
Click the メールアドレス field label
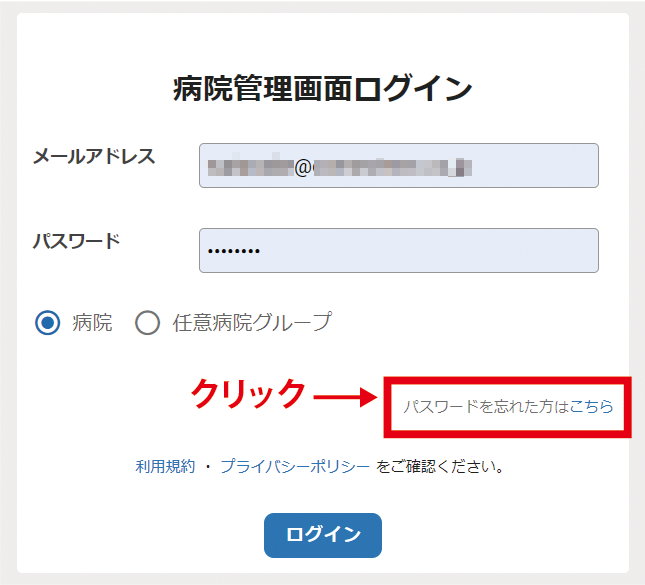pyautogui.click(x=94, y=156)
